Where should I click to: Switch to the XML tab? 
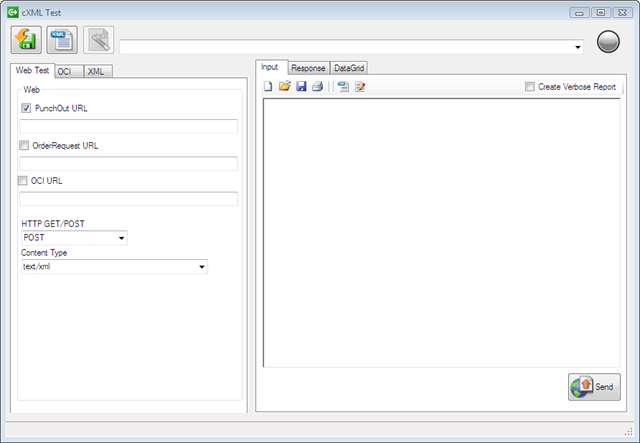[98, 71]
